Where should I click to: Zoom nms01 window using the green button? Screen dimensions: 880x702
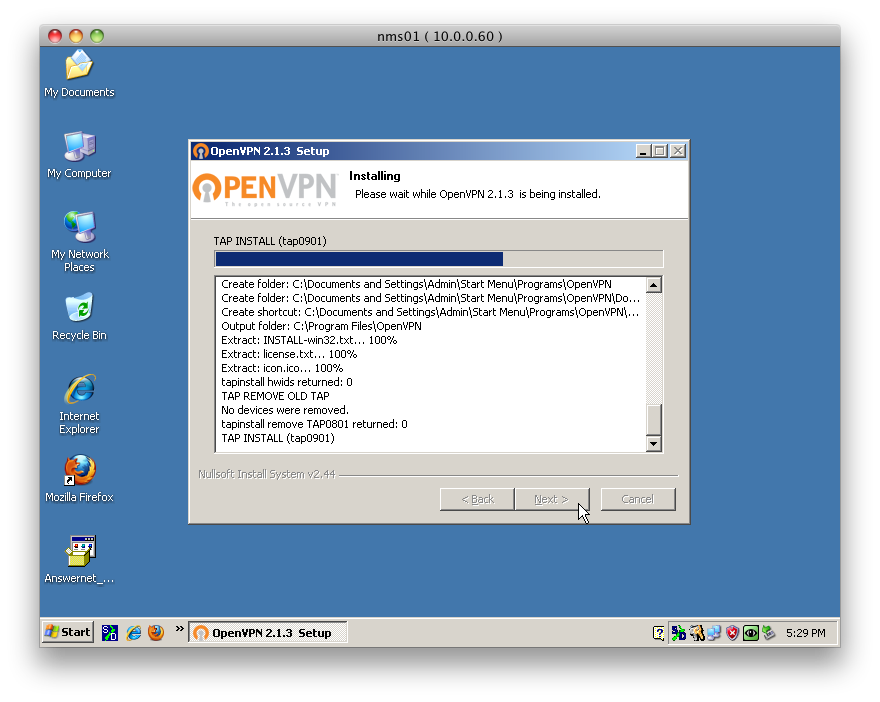coord(97,36)
